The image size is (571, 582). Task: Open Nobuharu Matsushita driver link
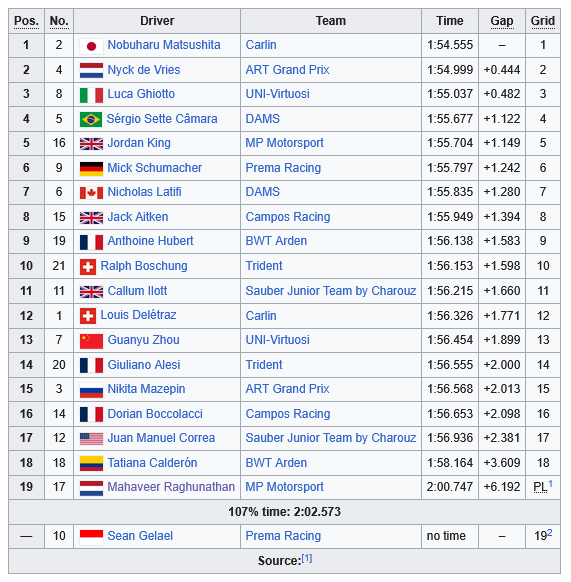click(x=164, y=45)
